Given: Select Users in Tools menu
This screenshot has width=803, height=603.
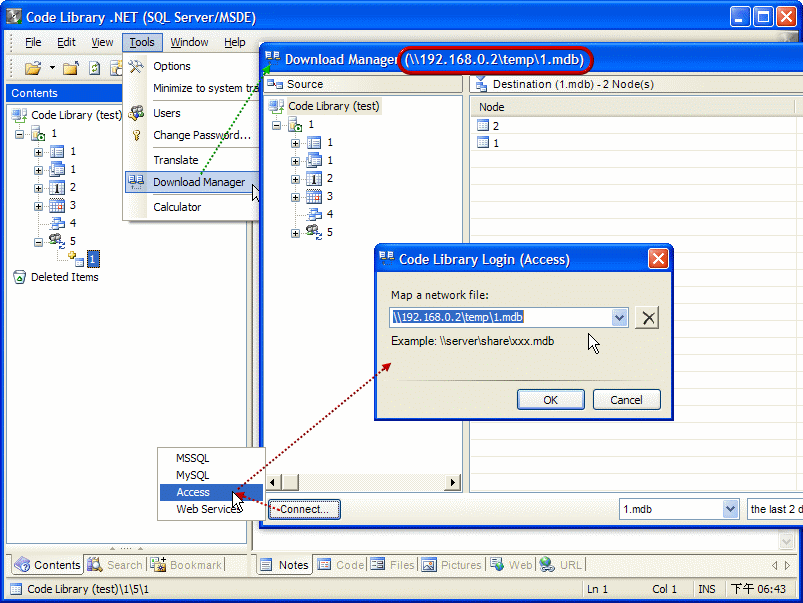Looking at the screenshot, I should 166,113.
